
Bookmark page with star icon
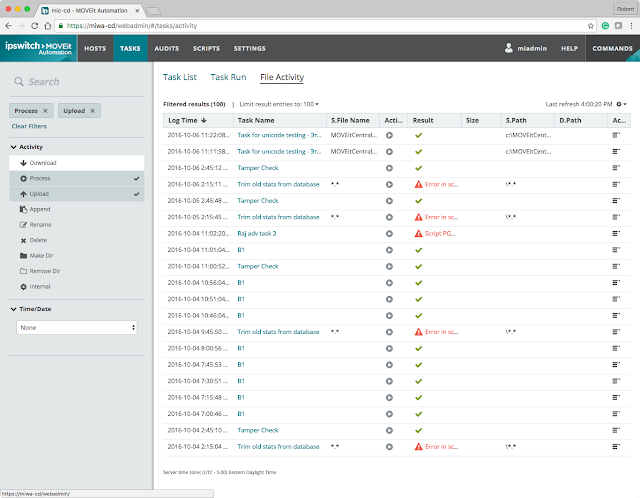[591, 26]
